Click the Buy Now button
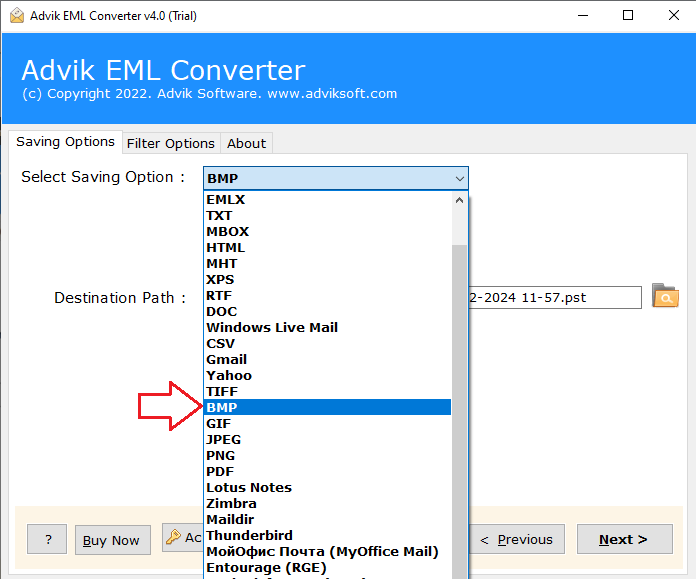This screenshot has height=579, width=696. (113, 540)
